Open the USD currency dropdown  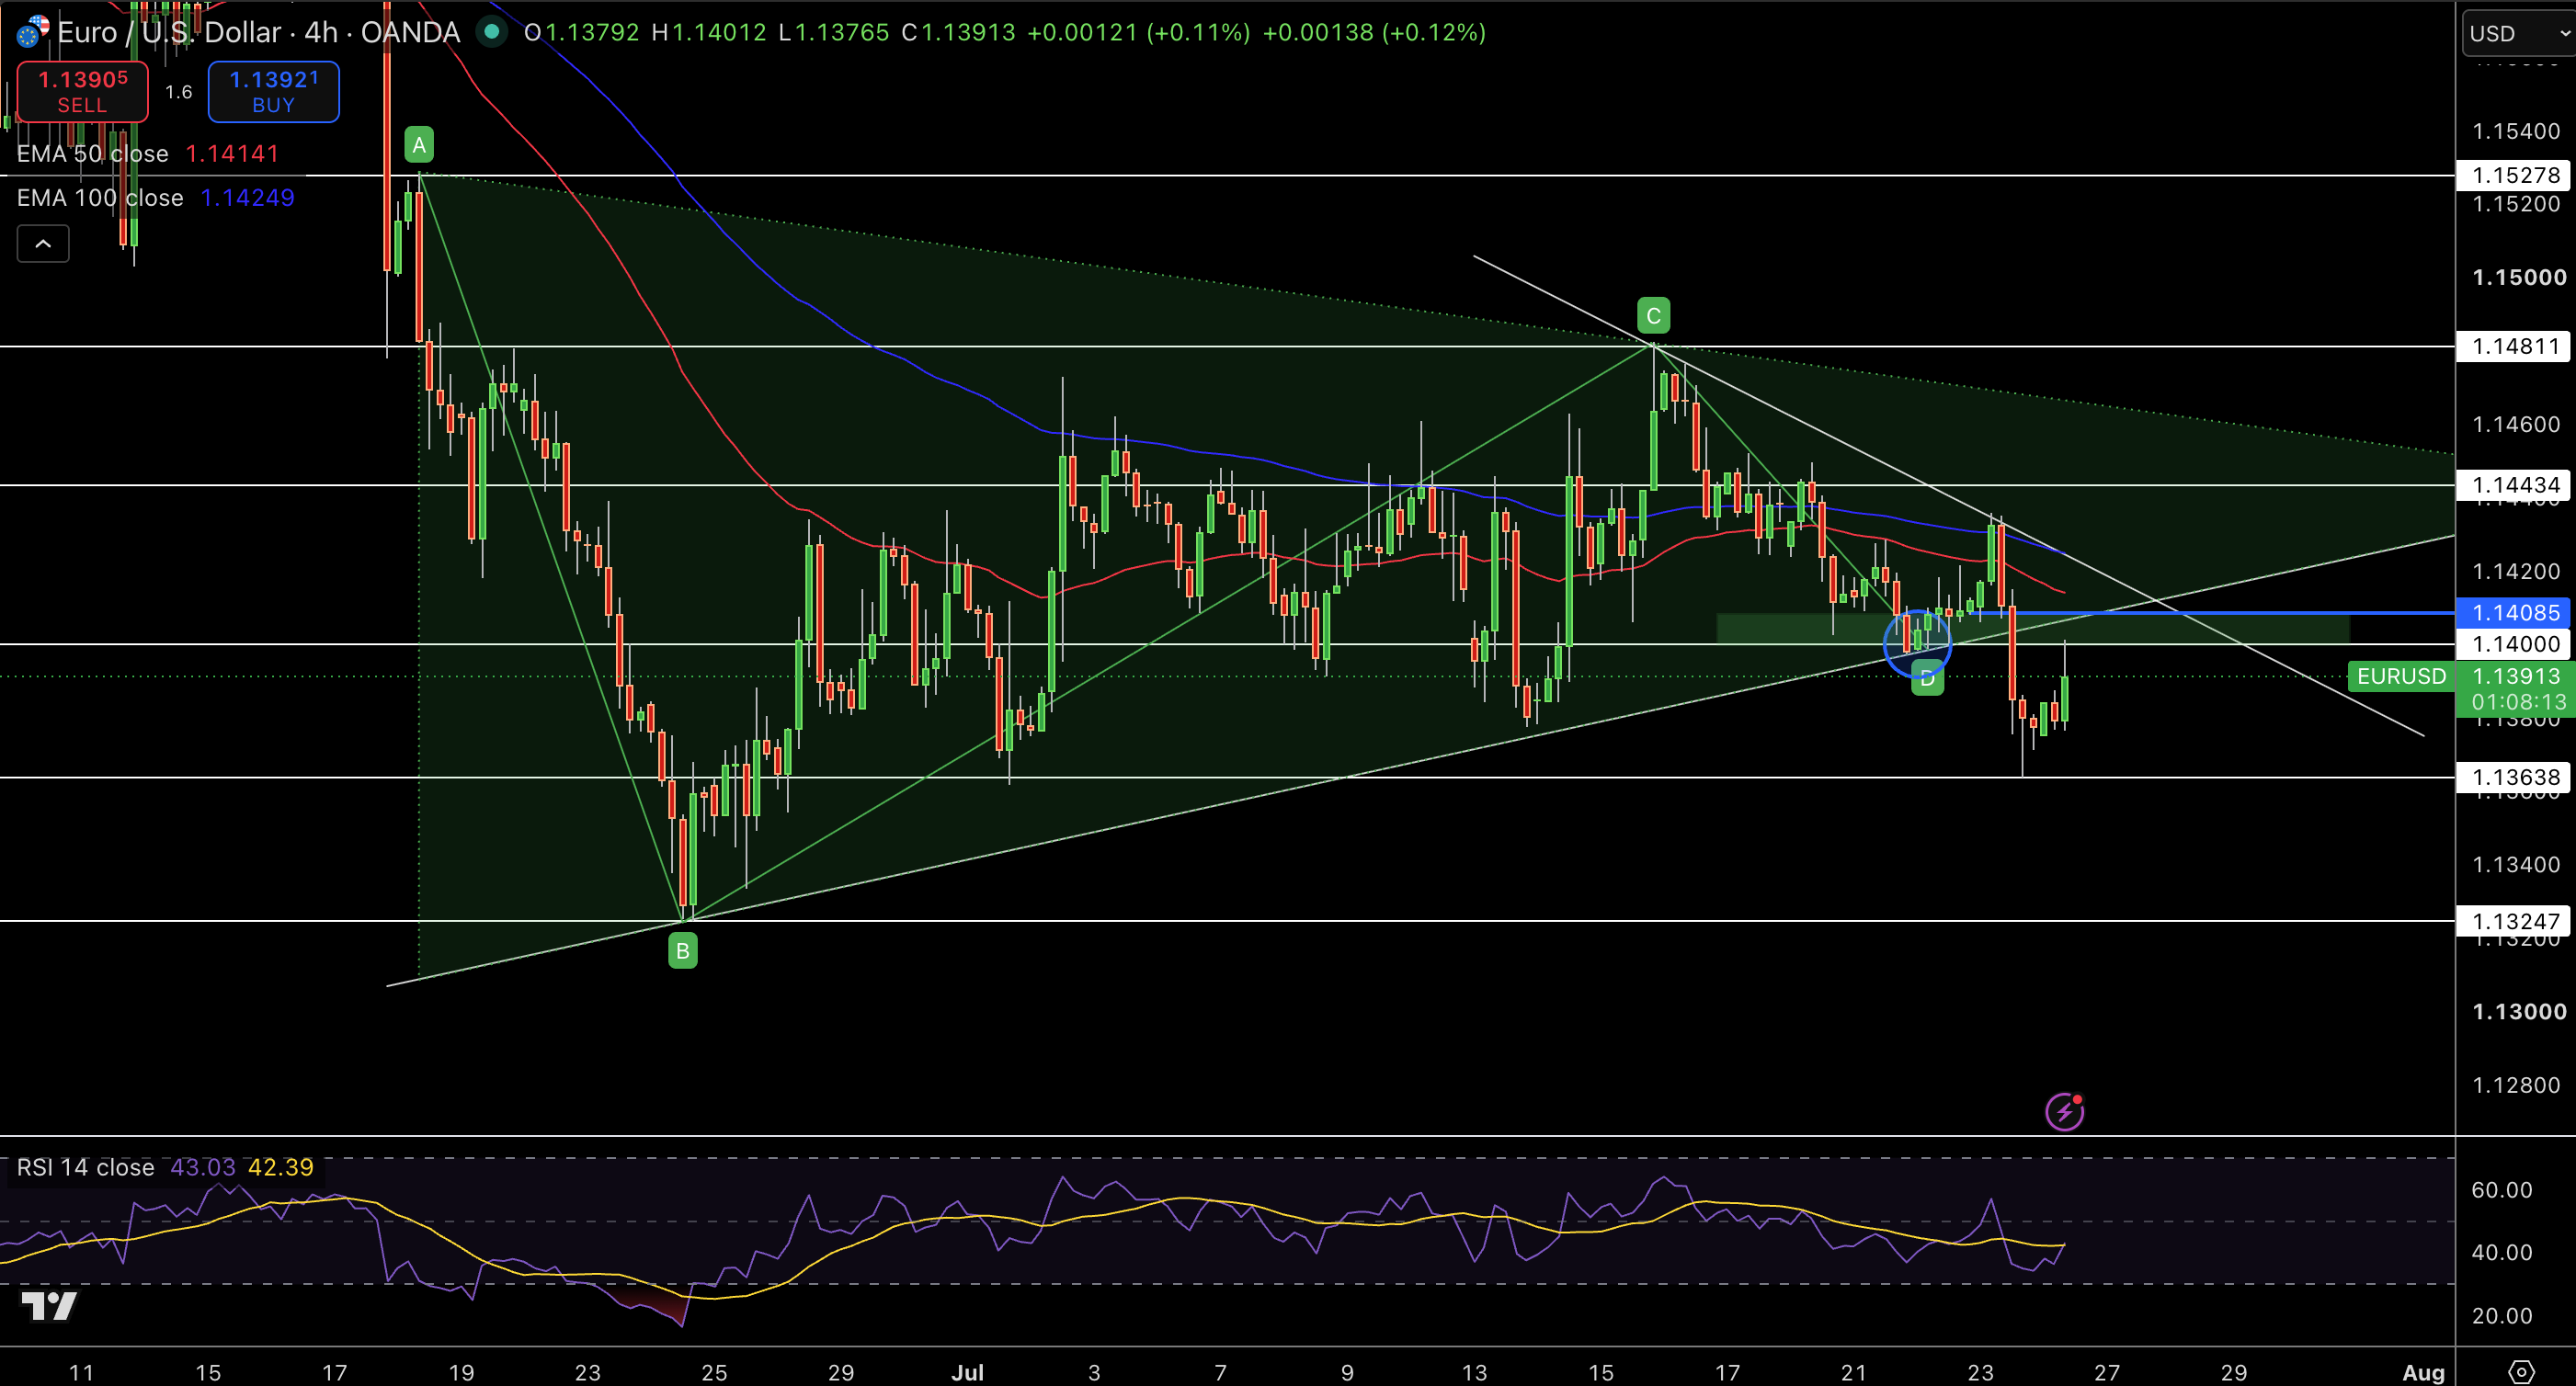point(2518,33)
